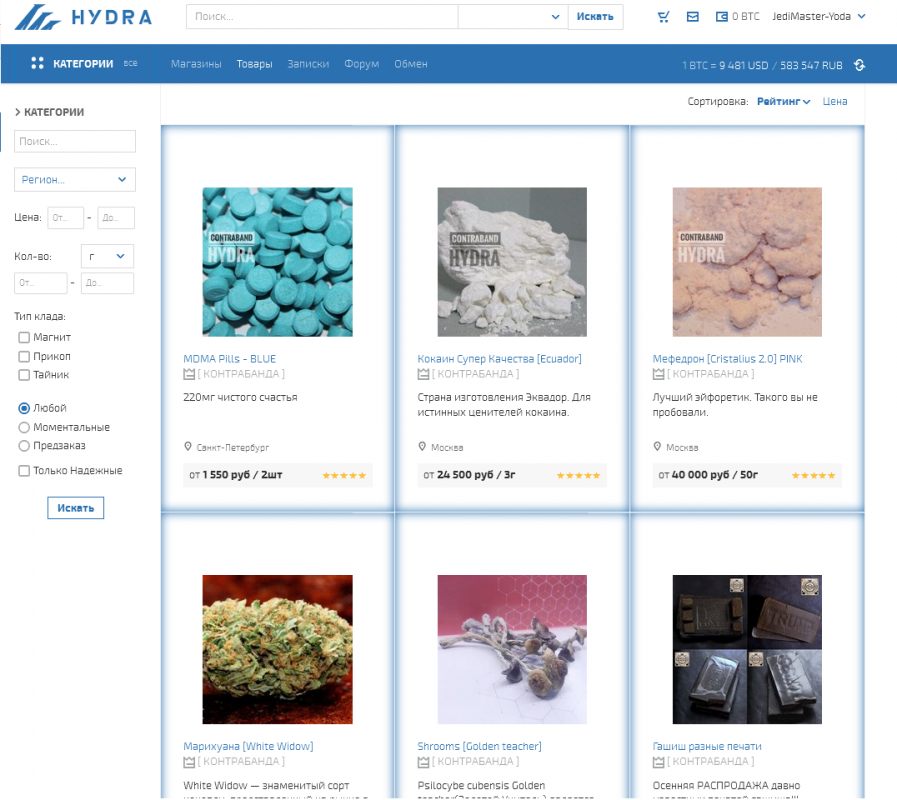Expand the JediMaster-Yoda account menu
Image resolution: width=897 pixels, height=800 pixels.
point(819,17)
